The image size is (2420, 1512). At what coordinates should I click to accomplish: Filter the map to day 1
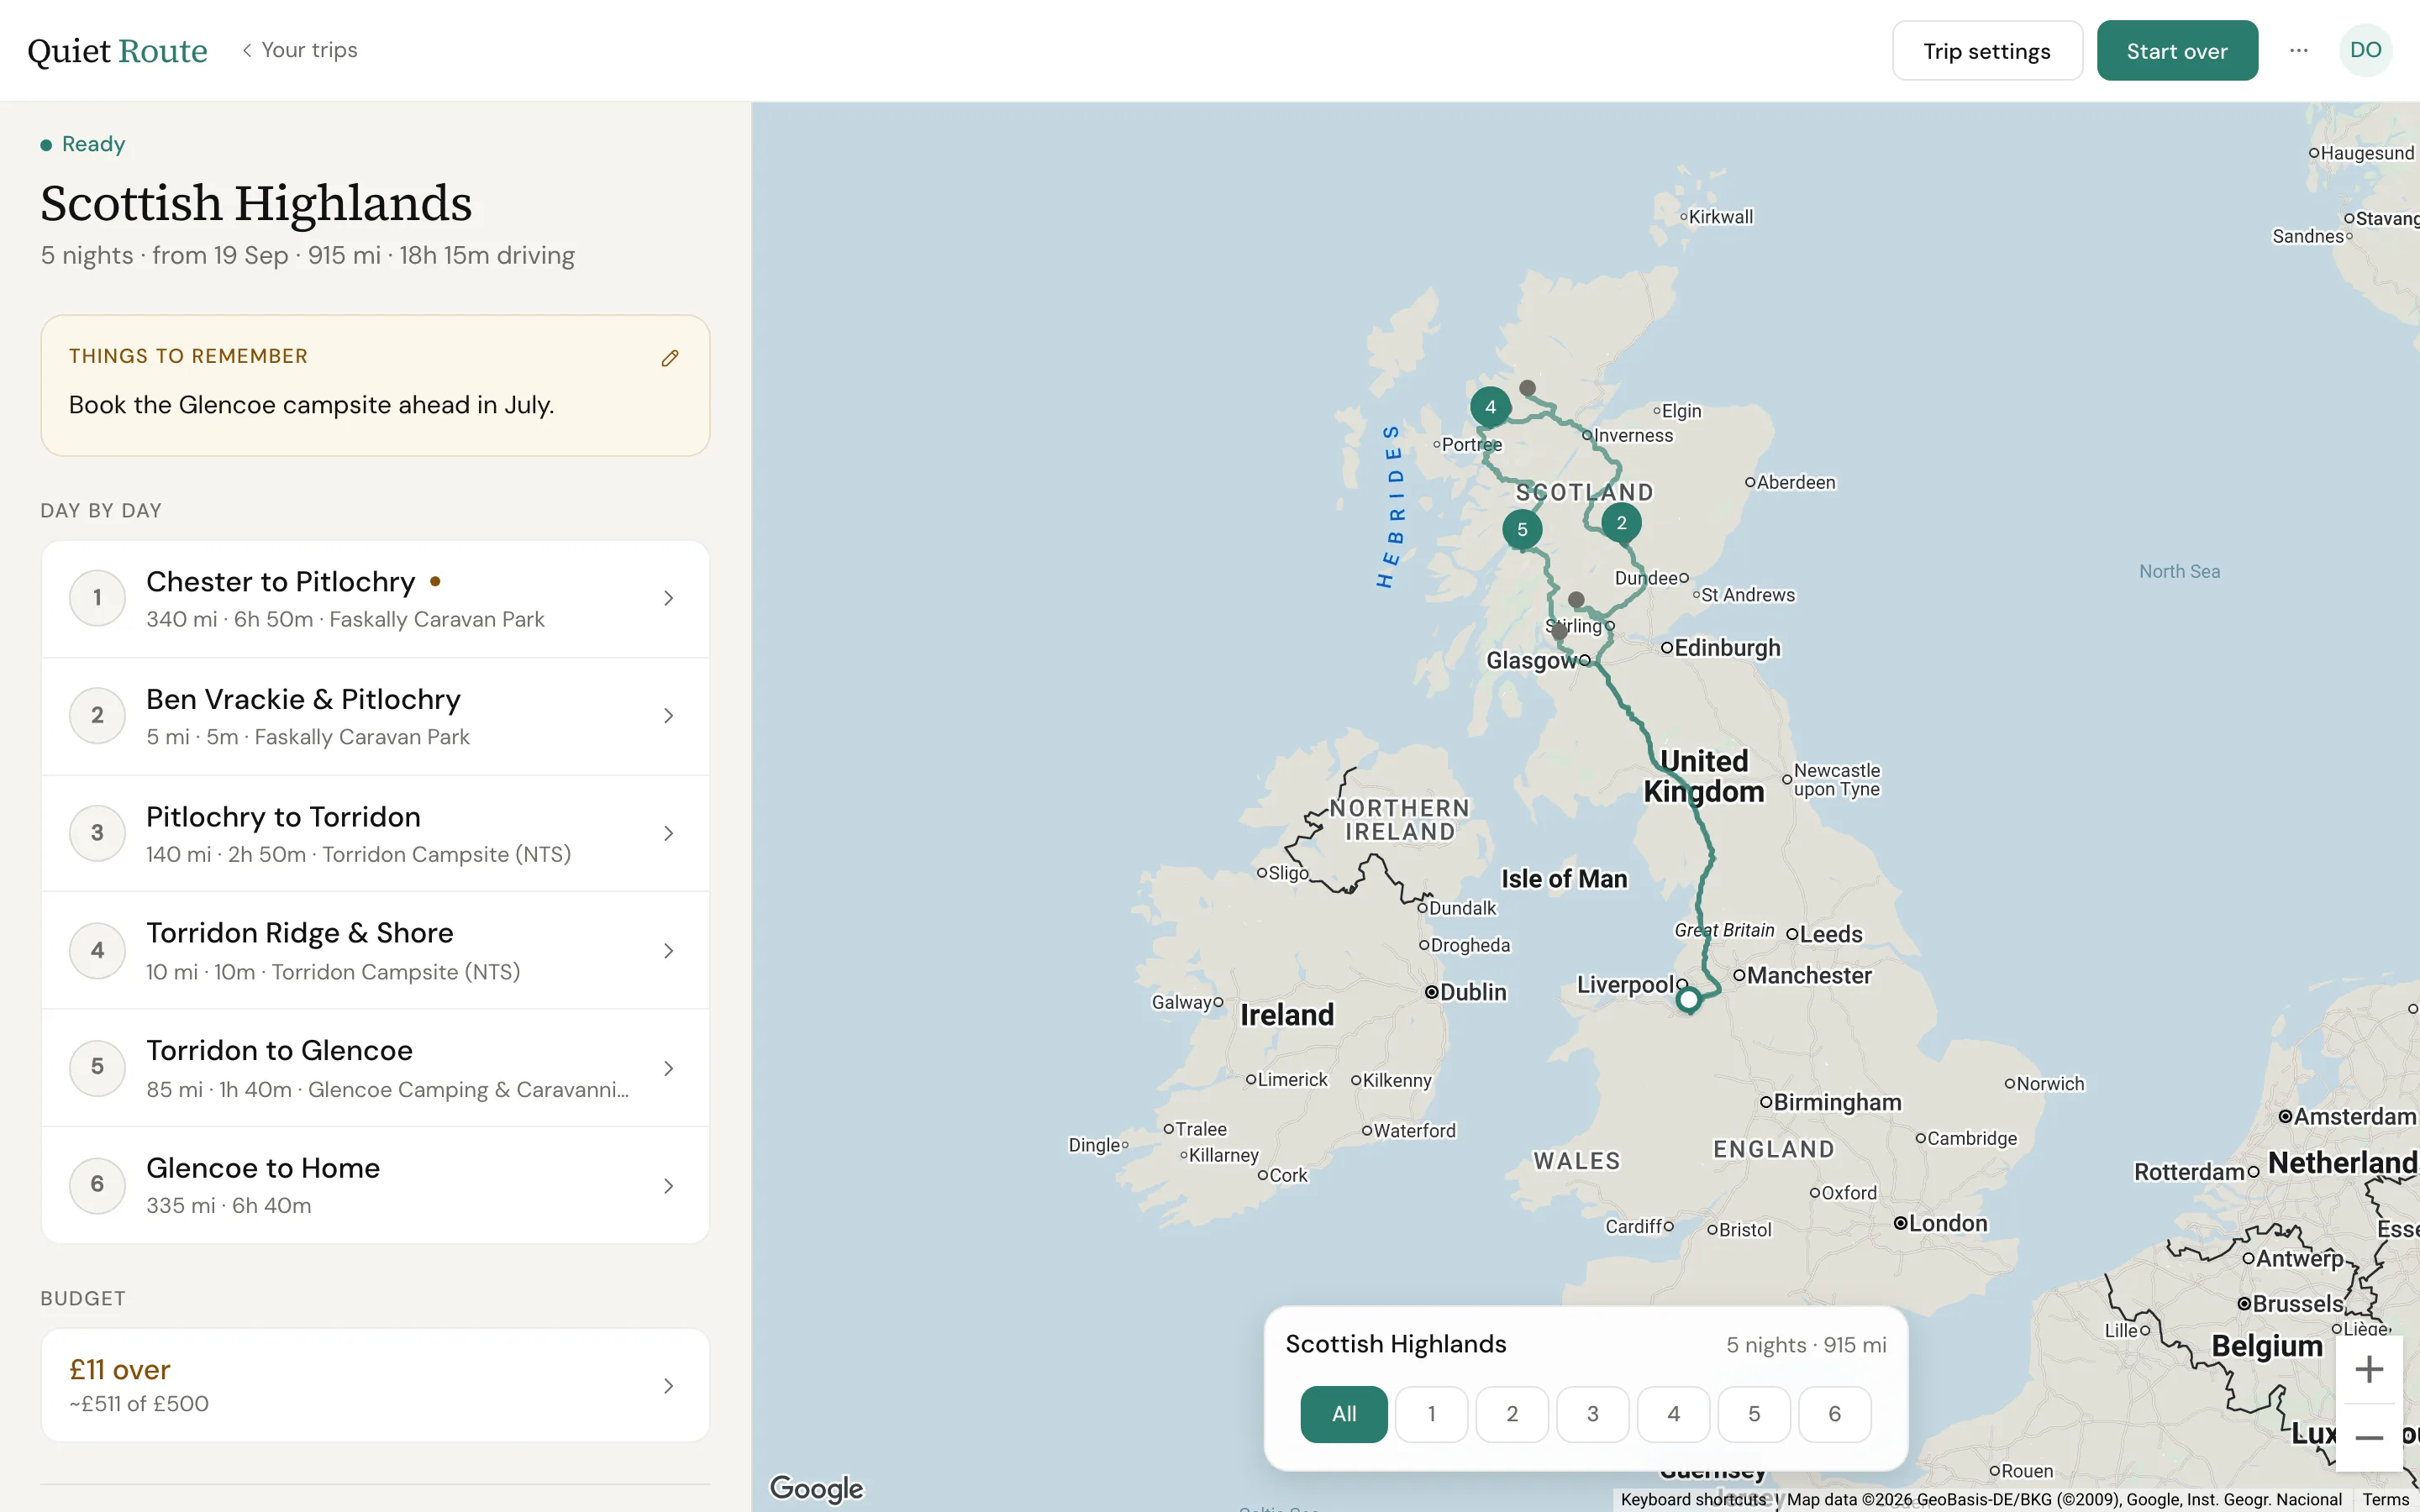[1431, 1414]
